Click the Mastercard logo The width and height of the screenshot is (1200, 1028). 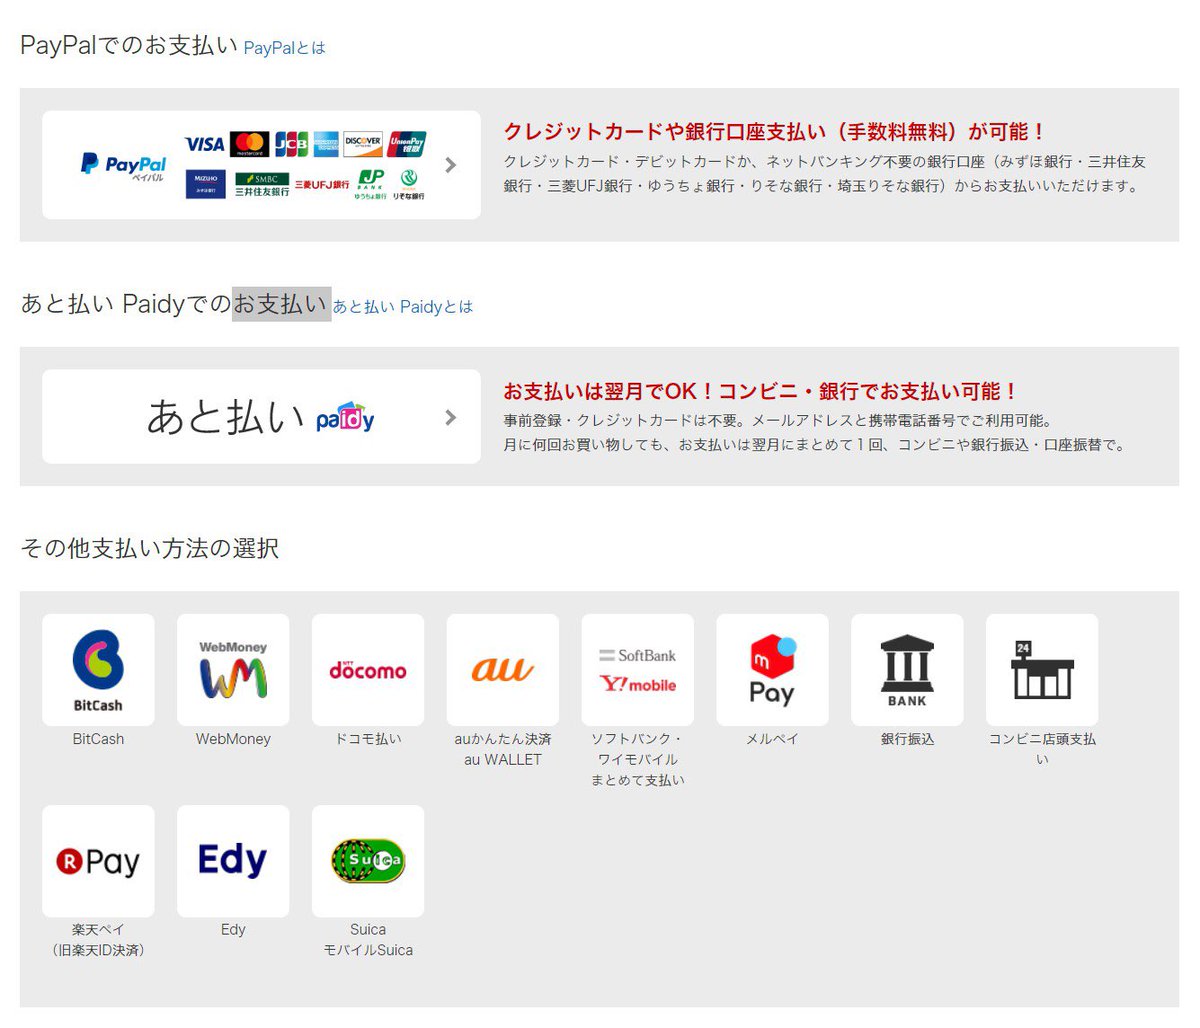(249, 144)
